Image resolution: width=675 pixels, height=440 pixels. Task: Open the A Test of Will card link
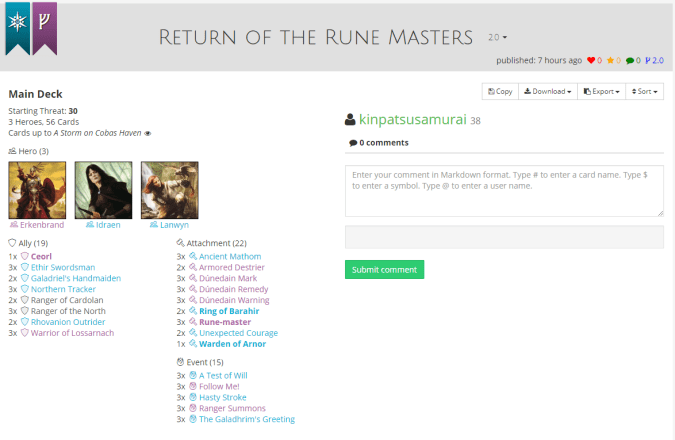[x=223, y=375]
